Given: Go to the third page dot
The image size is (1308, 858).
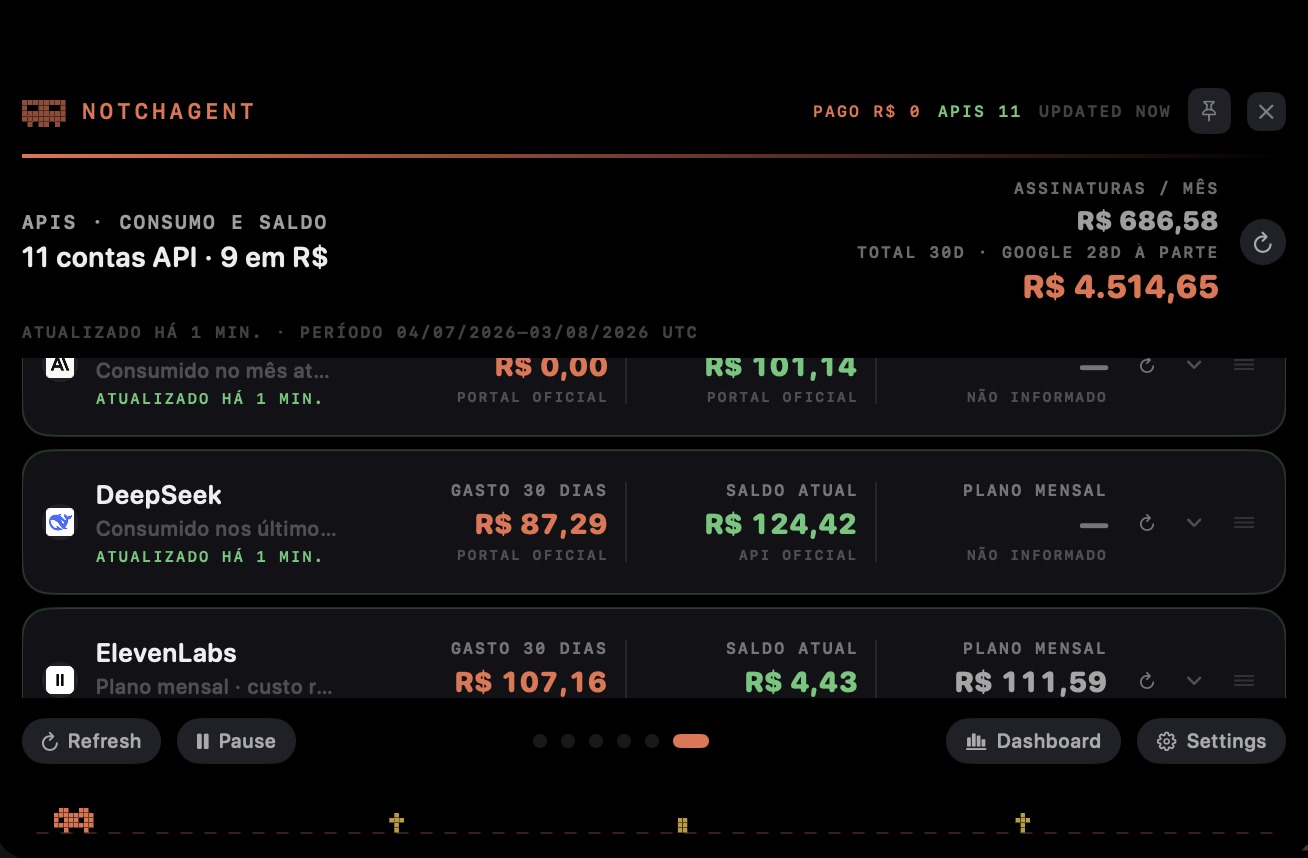Looking at the screenshot, I should click(x=596, y=741).
